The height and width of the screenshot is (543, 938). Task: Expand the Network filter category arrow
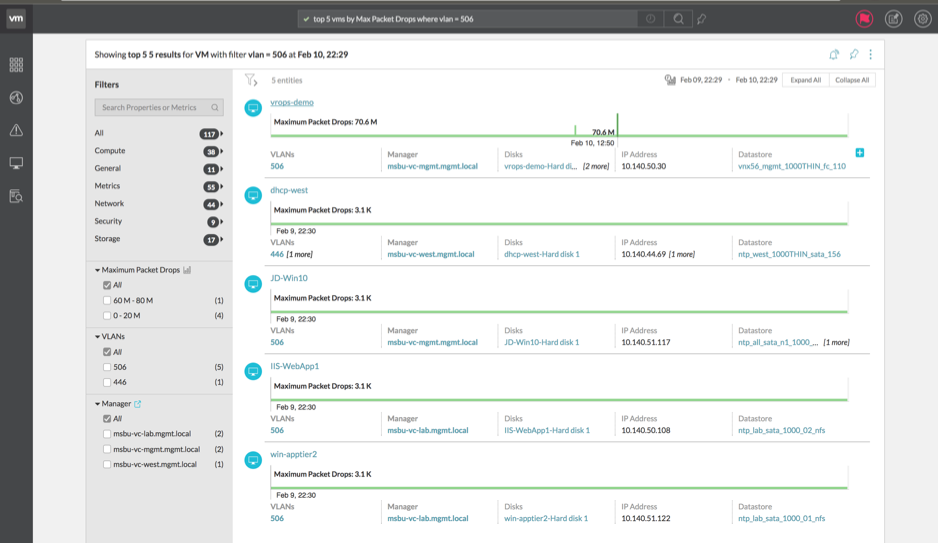221,204
